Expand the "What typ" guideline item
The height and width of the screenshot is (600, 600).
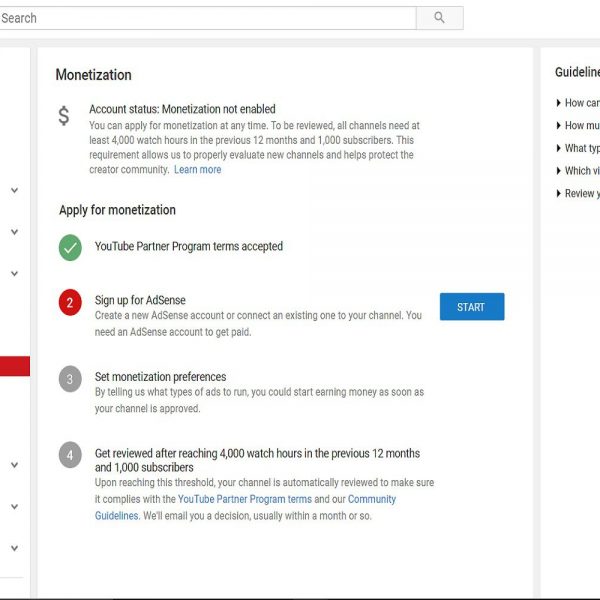[x=578, y=148]
